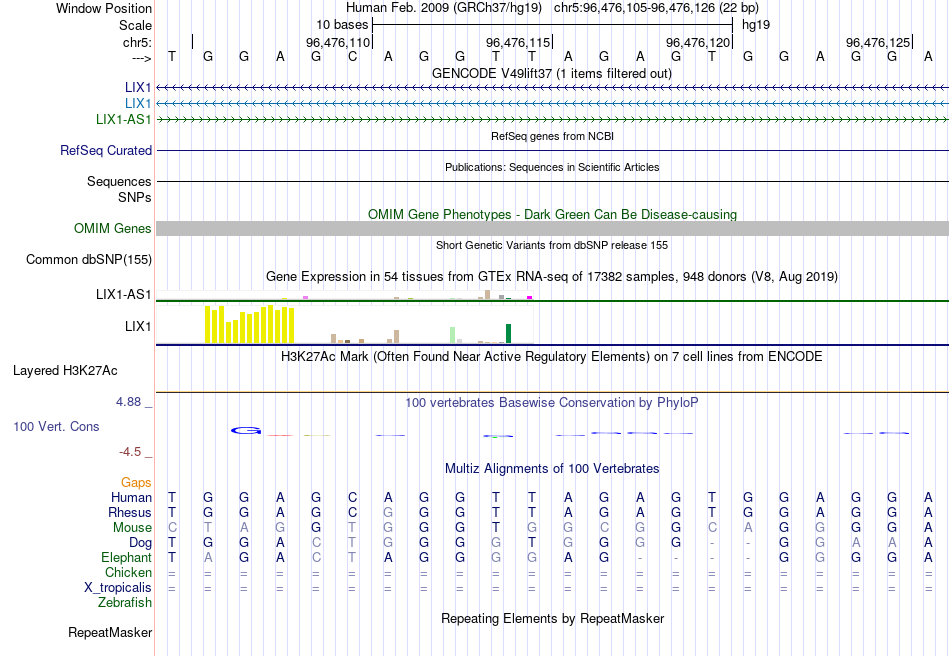Open the RefSeq genes from NCBI title
The width and height of the screenshot is (950, 656).
552,136
